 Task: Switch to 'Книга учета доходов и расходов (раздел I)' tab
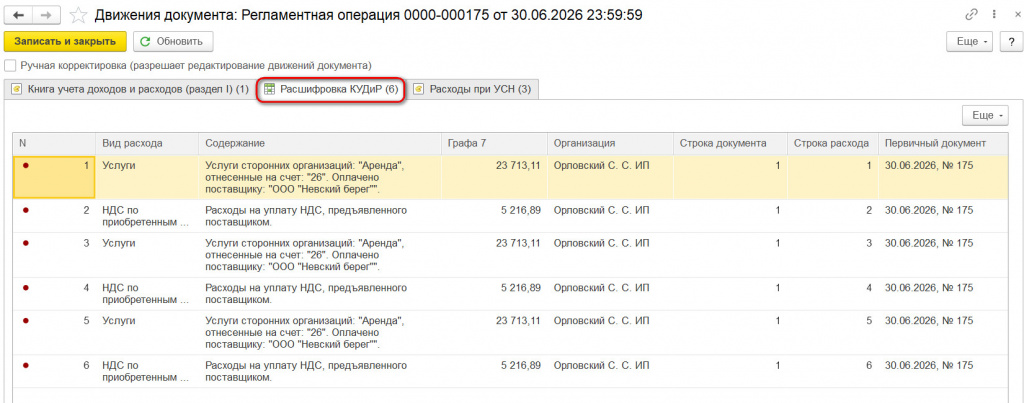click(x=129, y=89)
